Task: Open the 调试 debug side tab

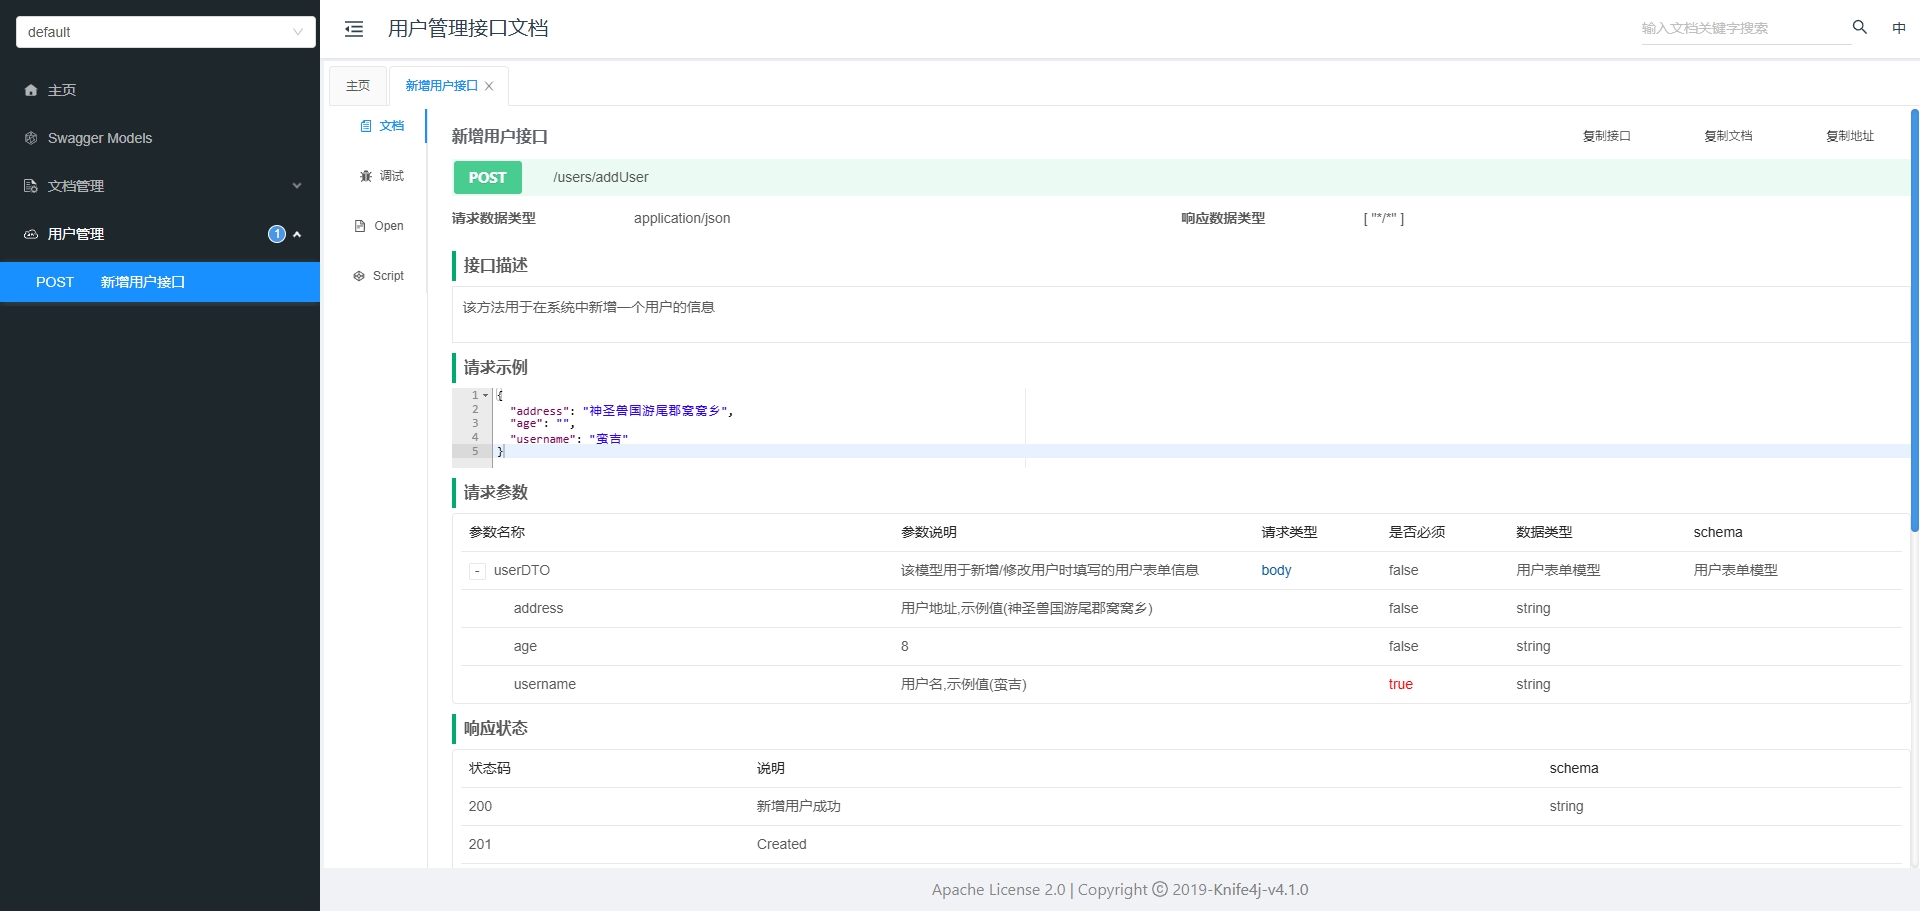Action: [382, 176]
